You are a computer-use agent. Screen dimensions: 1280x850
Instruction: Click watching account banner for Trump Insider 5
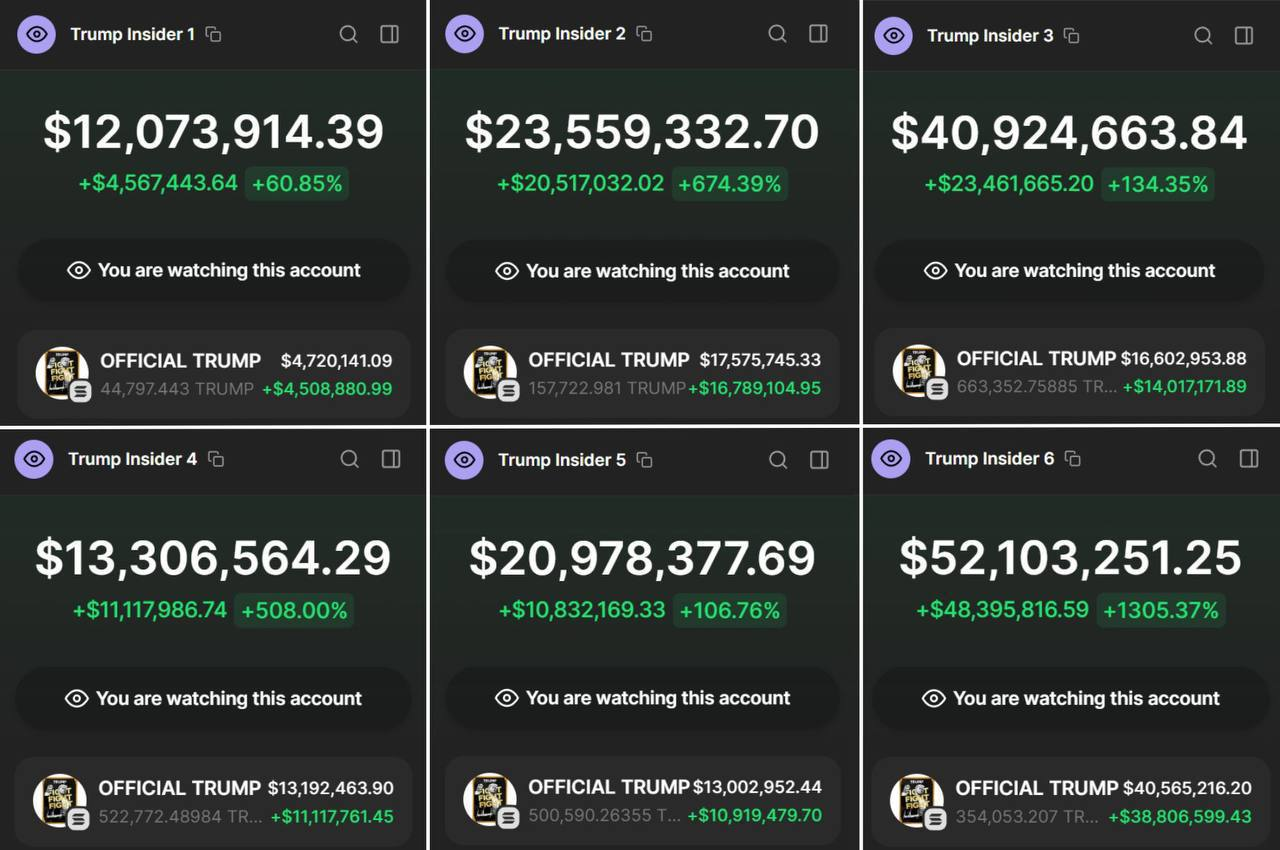642,698
